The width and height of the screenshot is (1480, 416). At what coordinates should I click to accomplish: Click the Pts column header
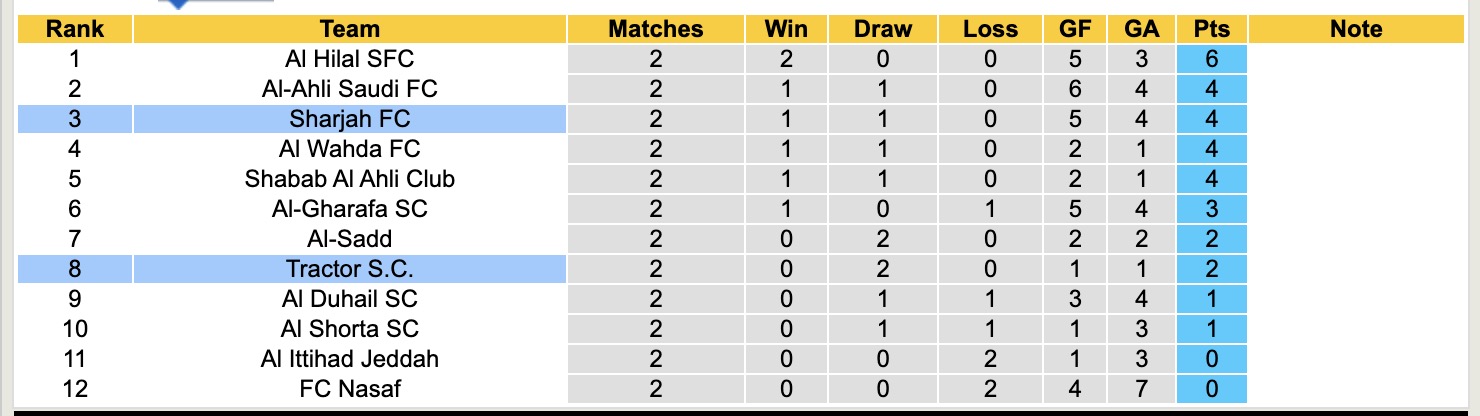pos(1212,29)
